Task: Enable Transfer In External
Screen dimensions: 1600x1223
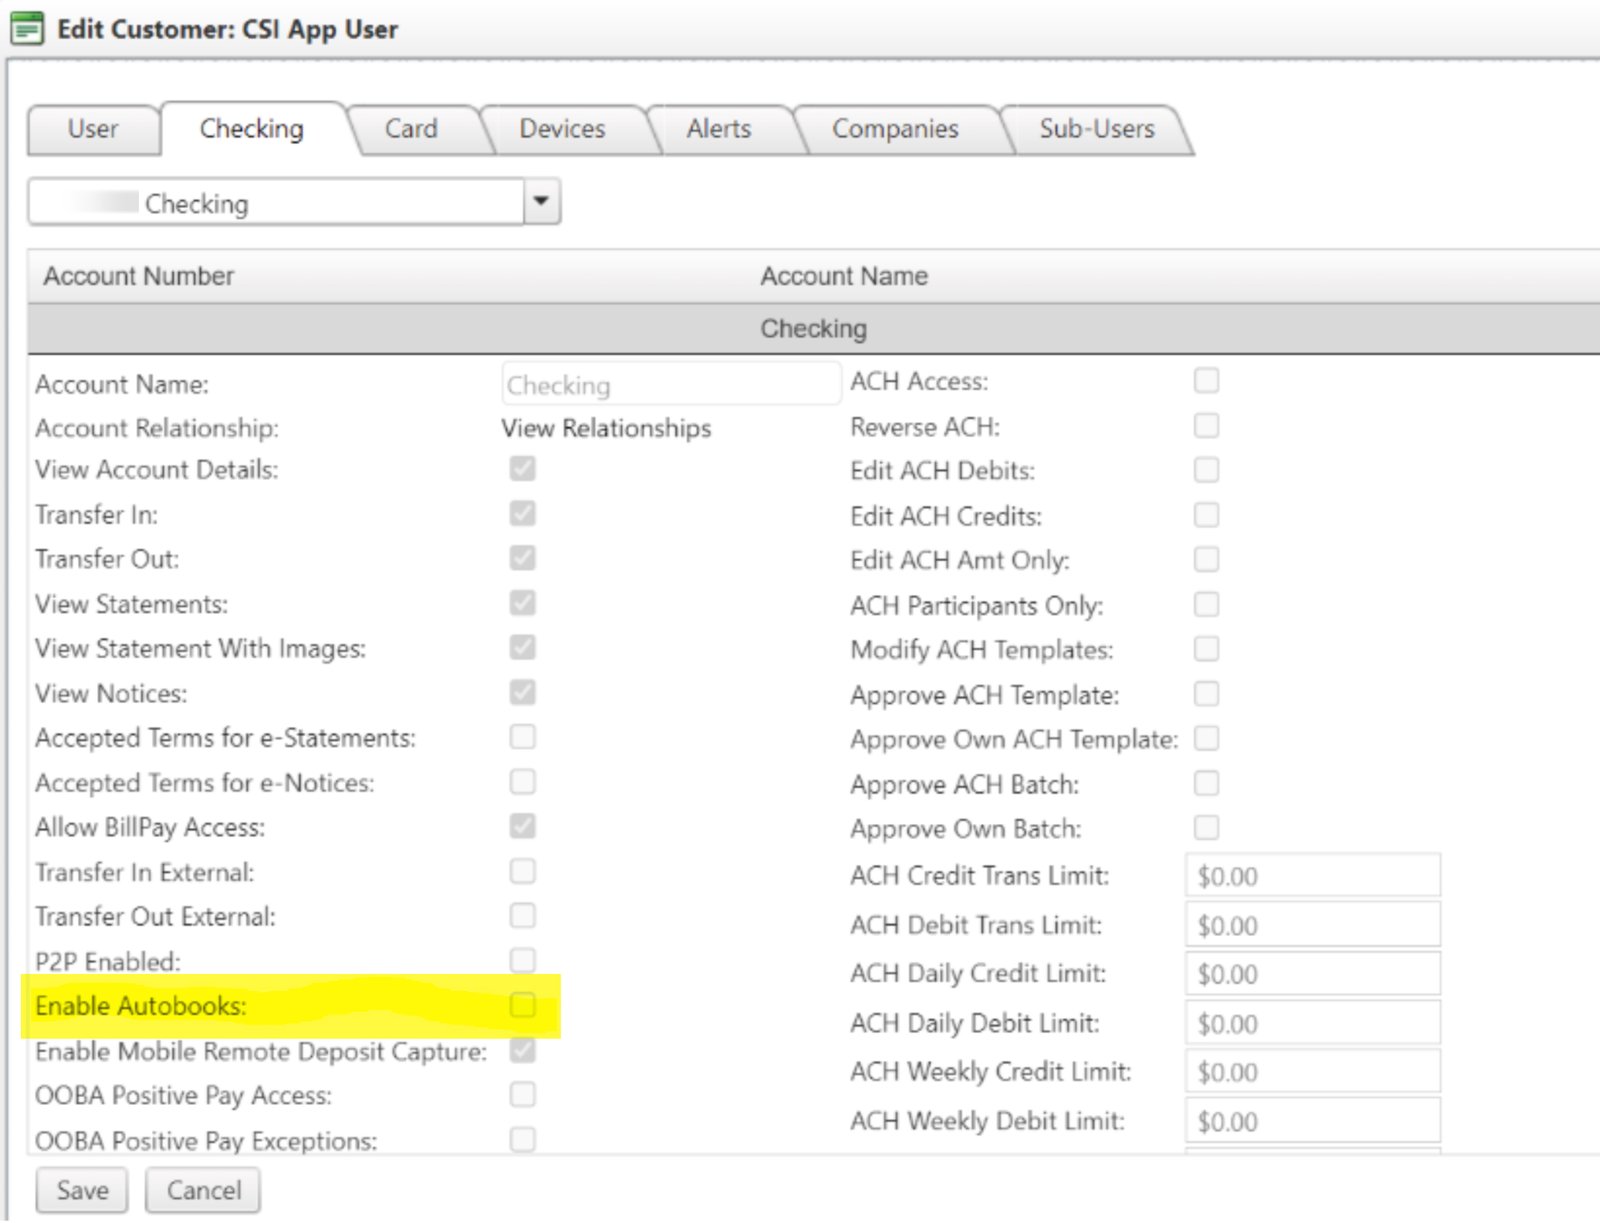Action: pyautogui.click(x=521, y=871)
